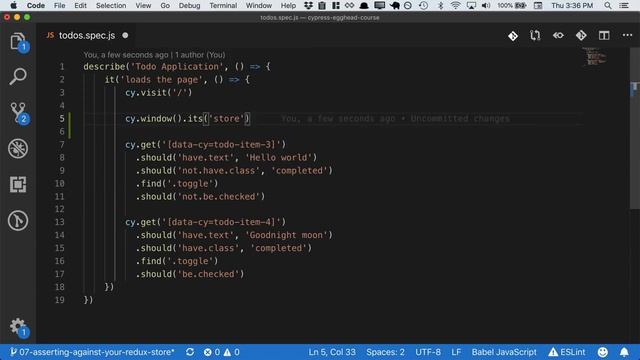Change file encoding UTF-8
The width and height of the screenshot is (640, 360).
428,352
